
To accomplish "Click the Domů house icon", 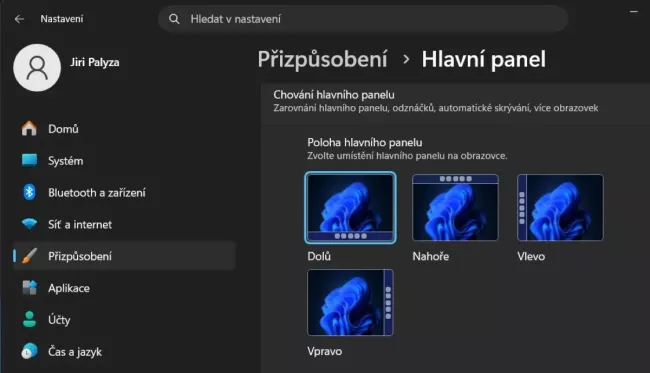I will (x=29, y=128).
